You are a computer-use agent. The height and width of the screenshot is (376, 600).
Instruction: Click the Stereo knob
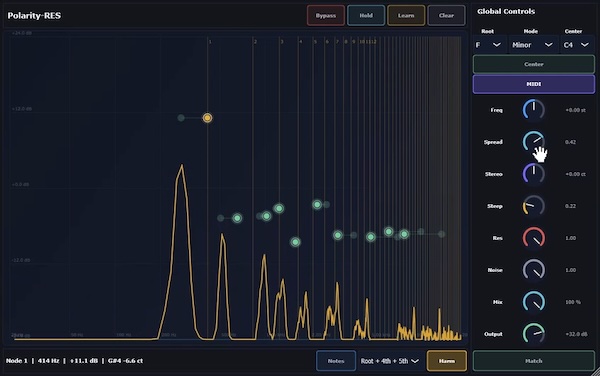(x=534, y=174)
